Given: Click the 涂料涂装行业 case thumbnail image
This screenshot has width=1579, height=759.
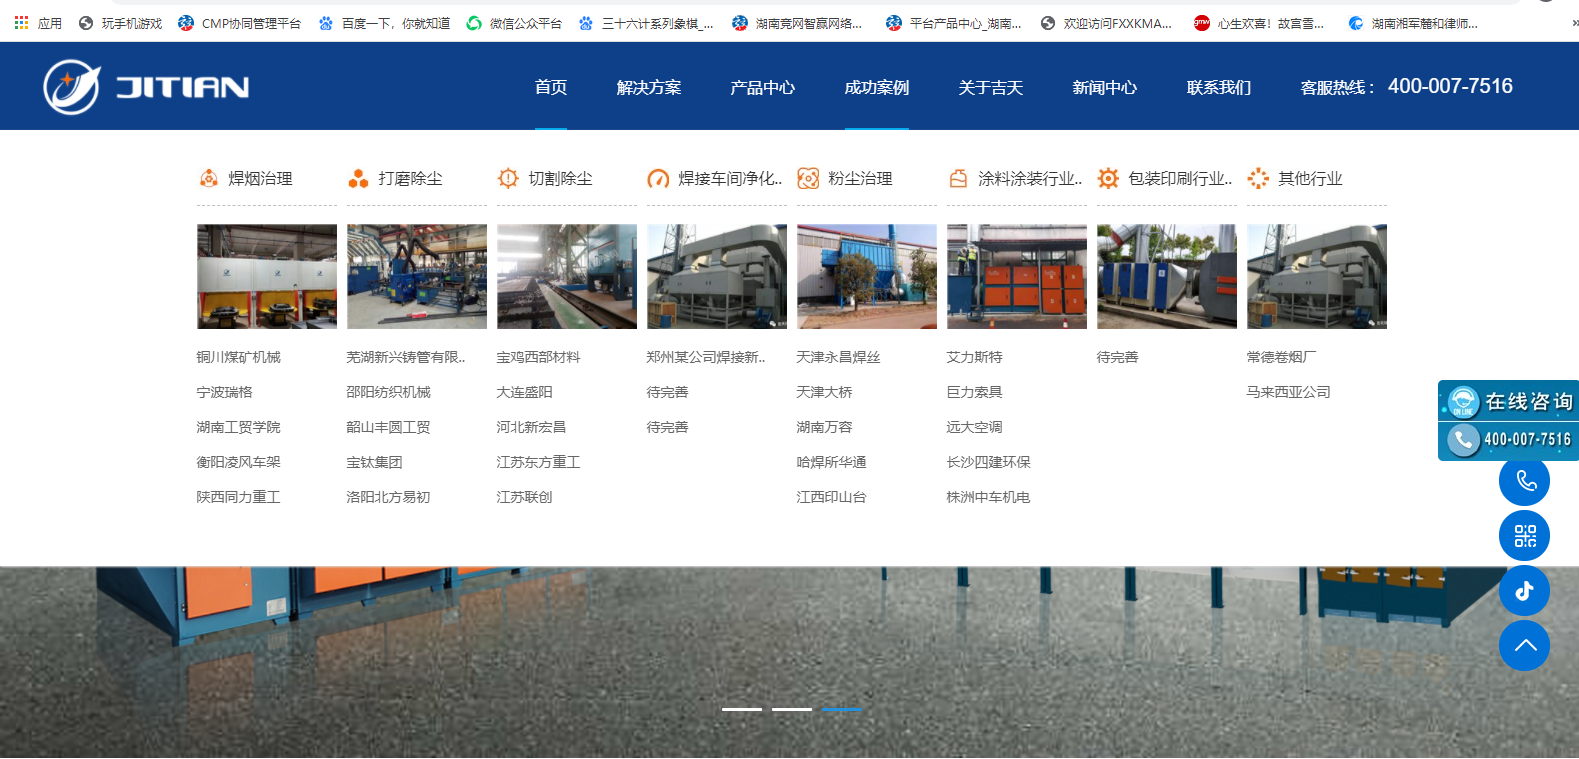Looking at the screenshot, I should (x=1016, y=277).
